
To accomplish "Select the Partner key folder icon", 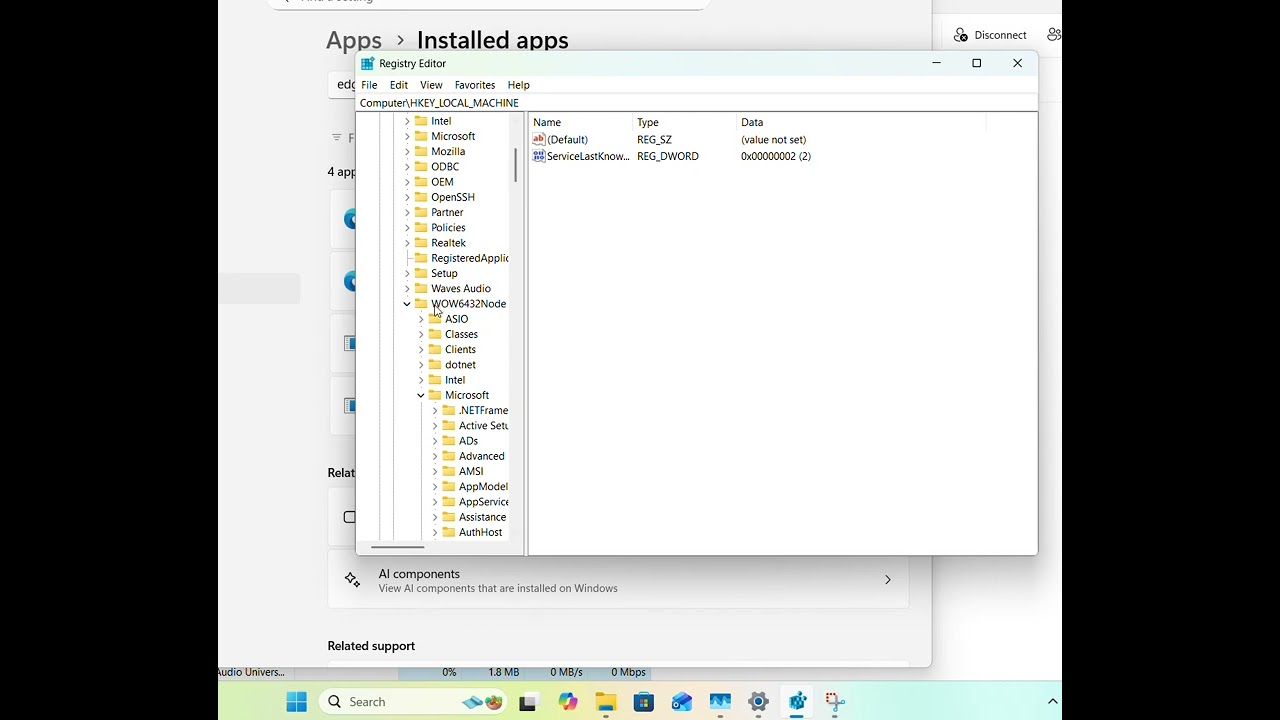I will [421, 212].
